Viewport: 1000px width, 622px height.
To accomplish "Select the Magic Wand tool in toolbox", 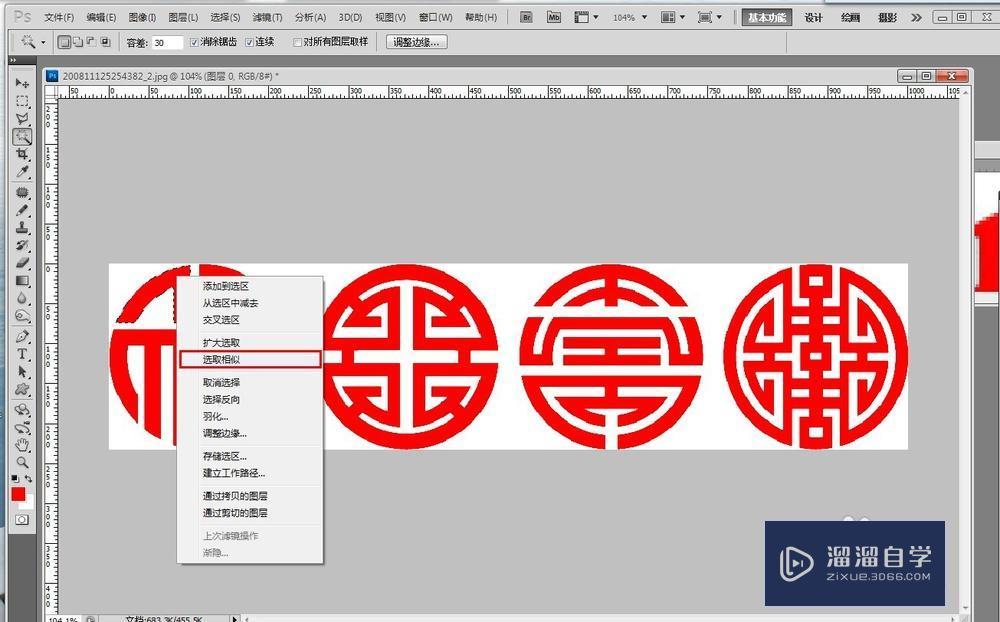I will click(x=22, y=136).
